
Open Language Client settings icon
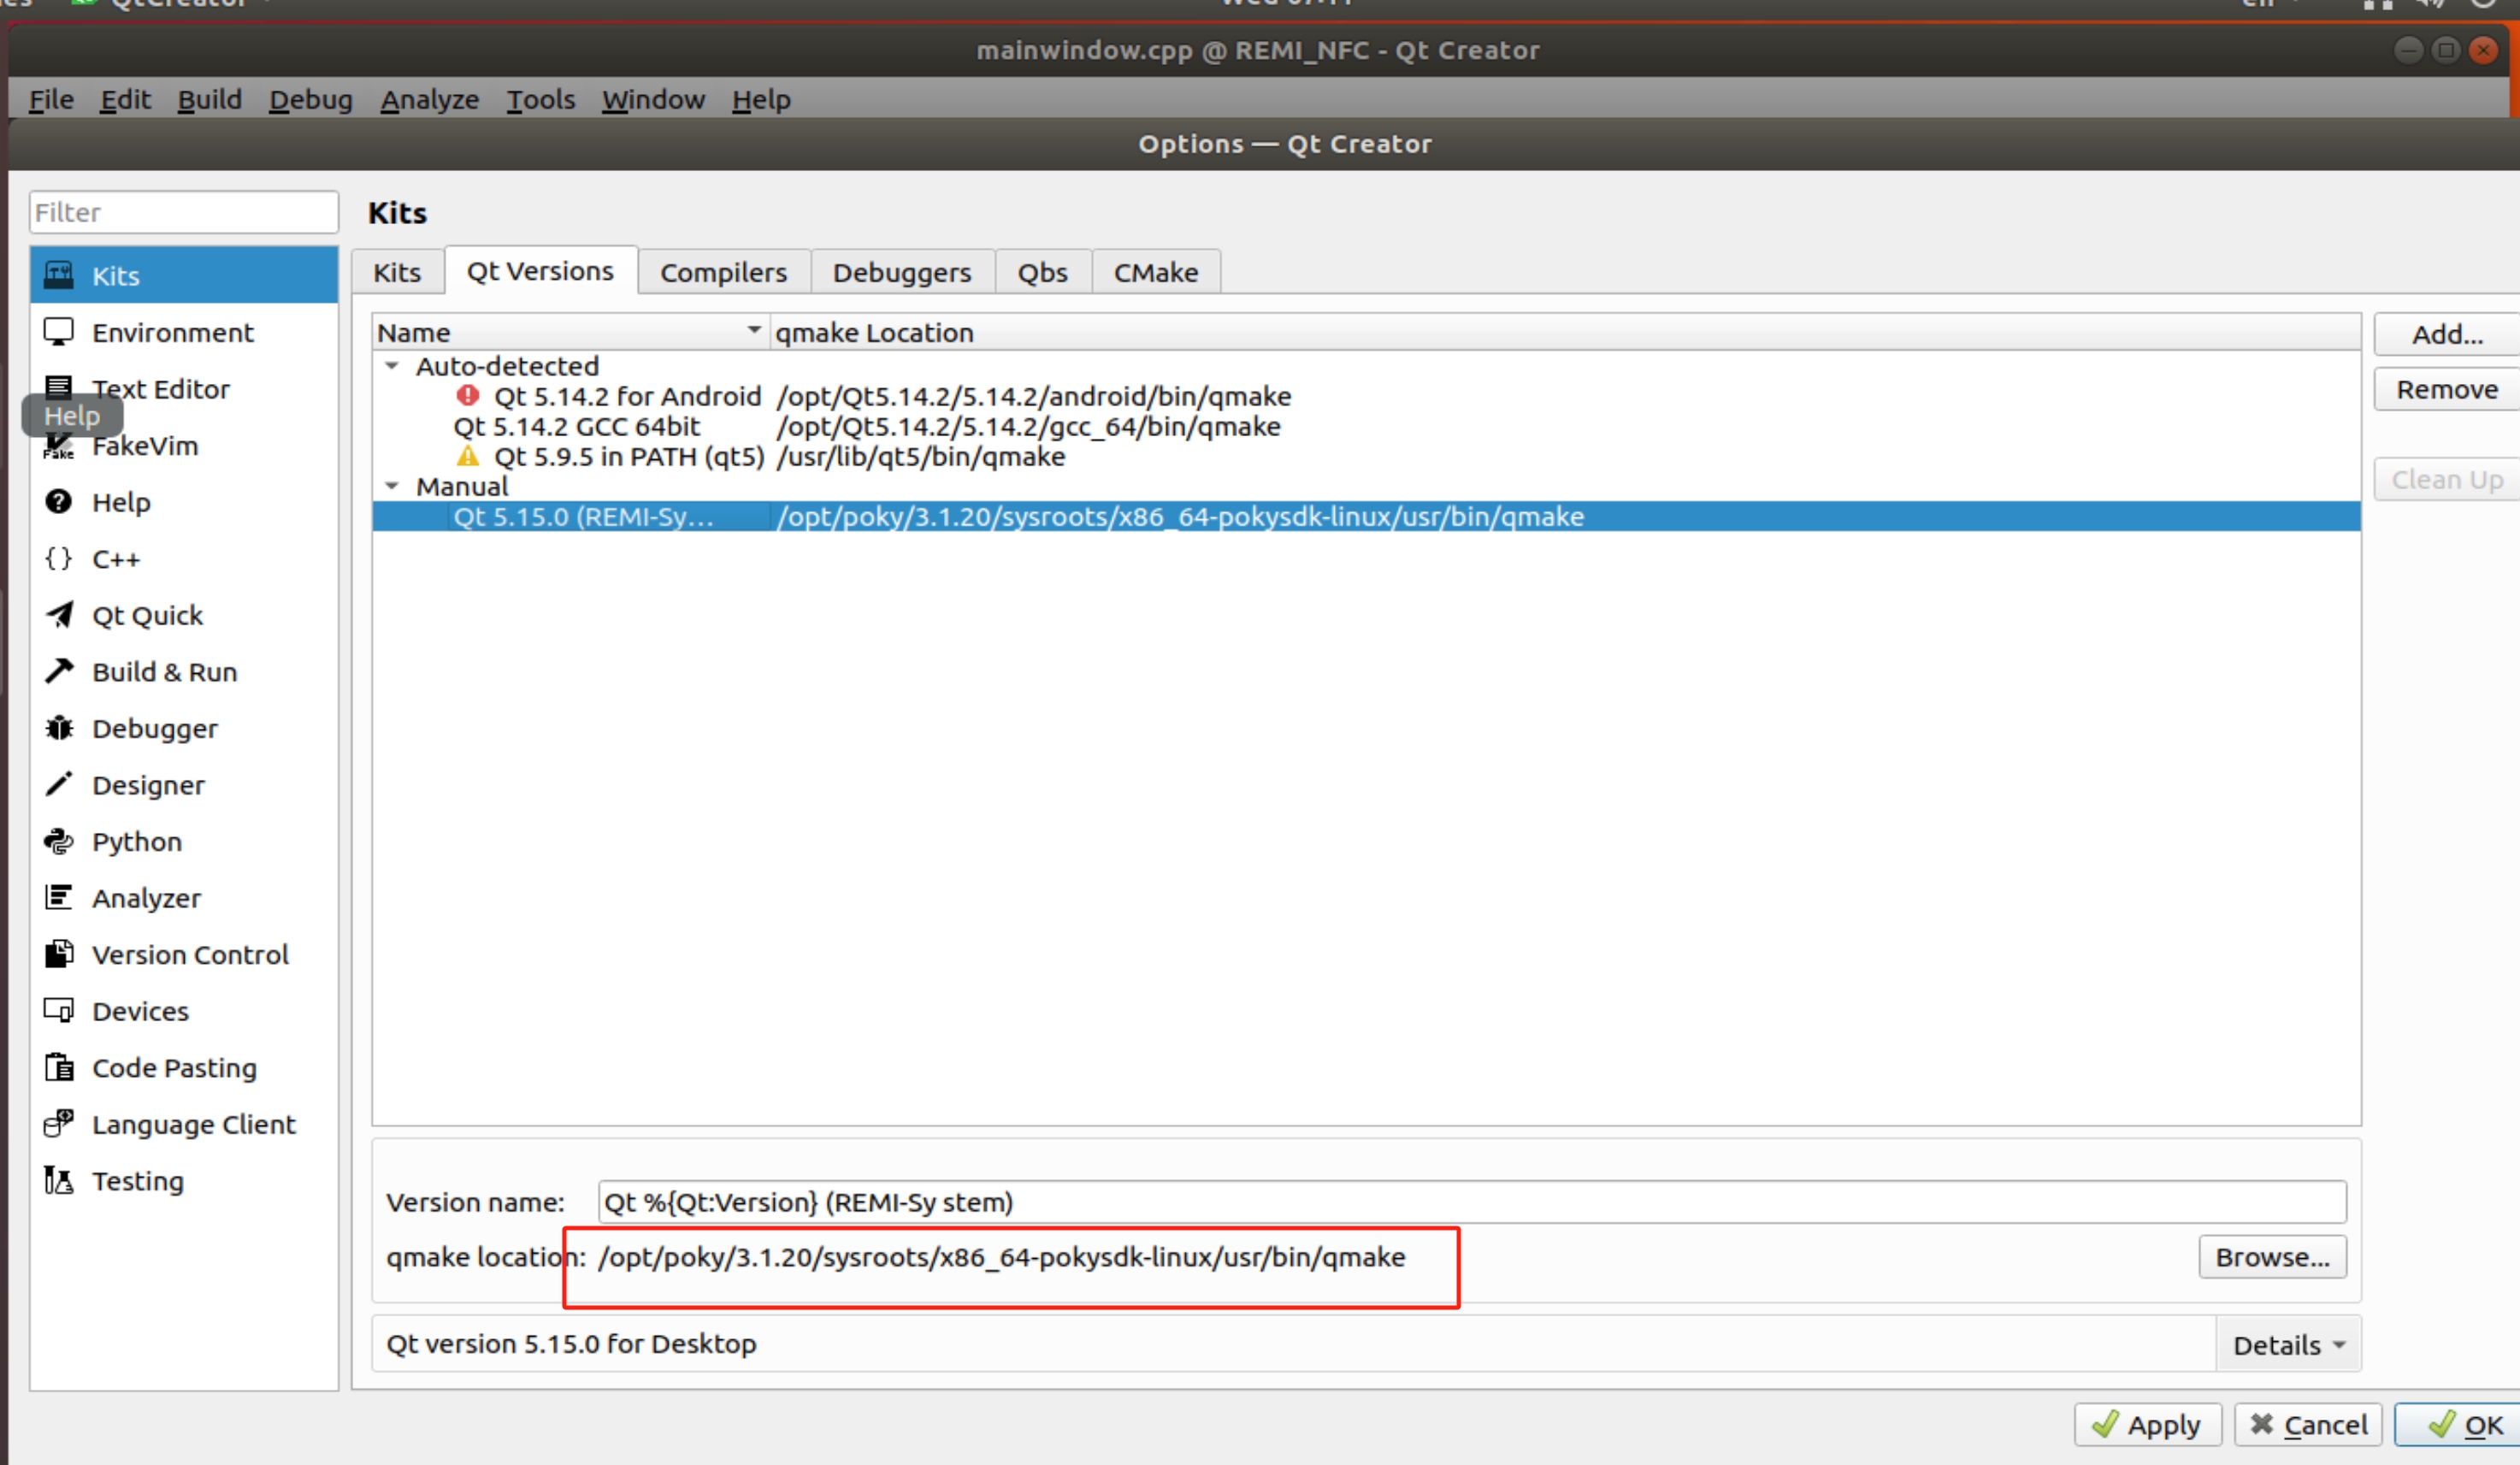[59, 1124]
